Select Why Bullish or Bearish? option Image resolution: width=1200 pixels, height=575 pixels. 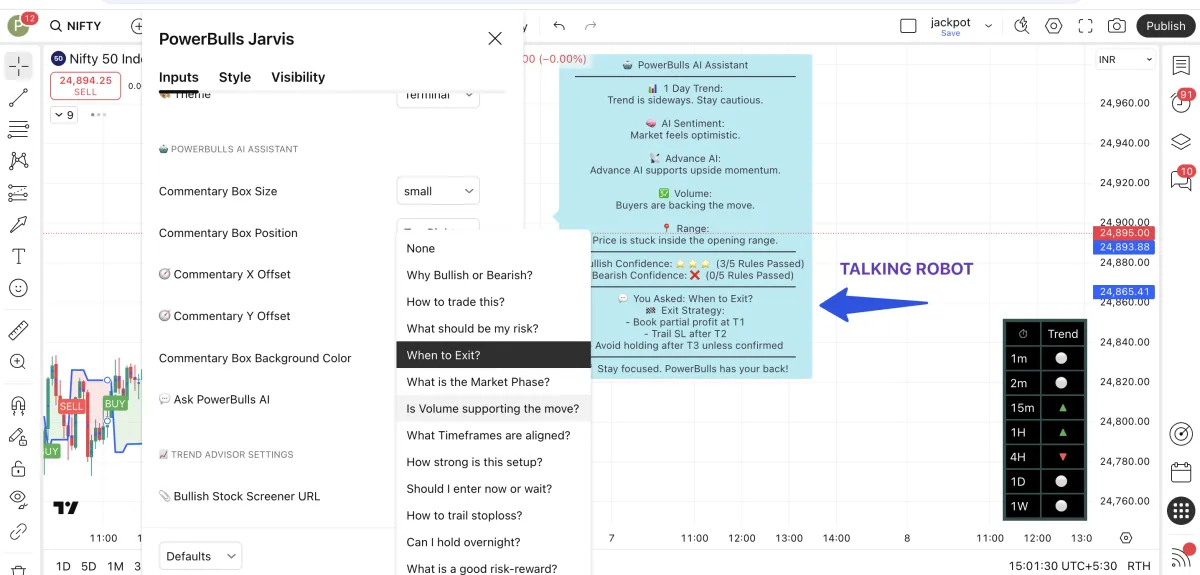tap(493, 275)
